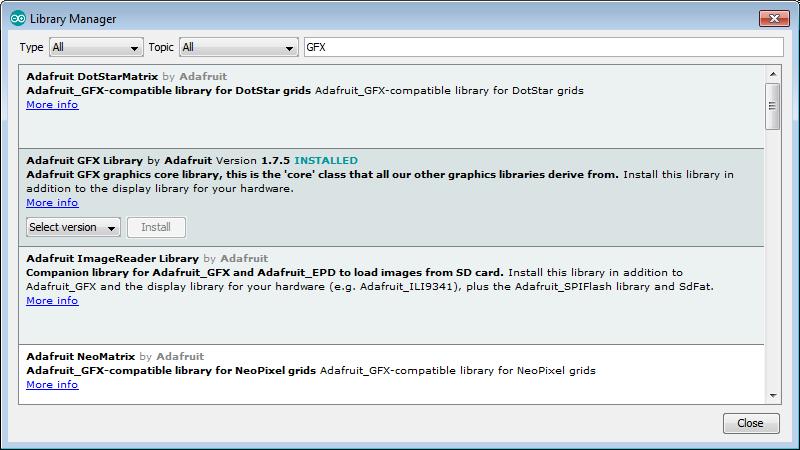Close Library Manager with red X button
The image size is (800, 450).
tap(774, 18)
